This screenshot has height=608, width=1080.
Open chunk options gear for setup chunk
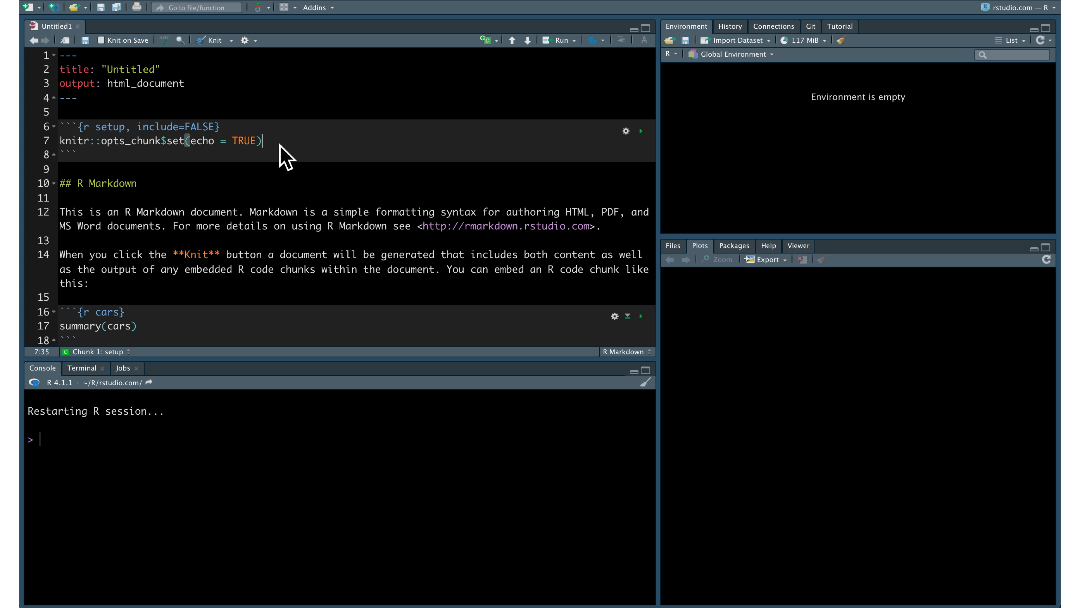(x=626, y=131)
